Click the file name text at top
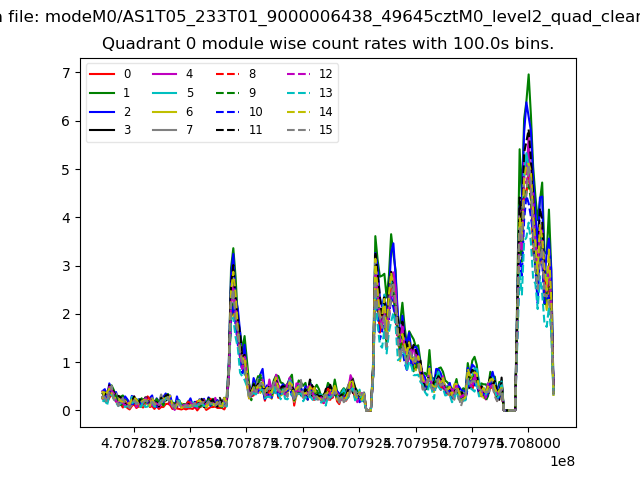The image size is (640, 480). click(x=320, y=17)
